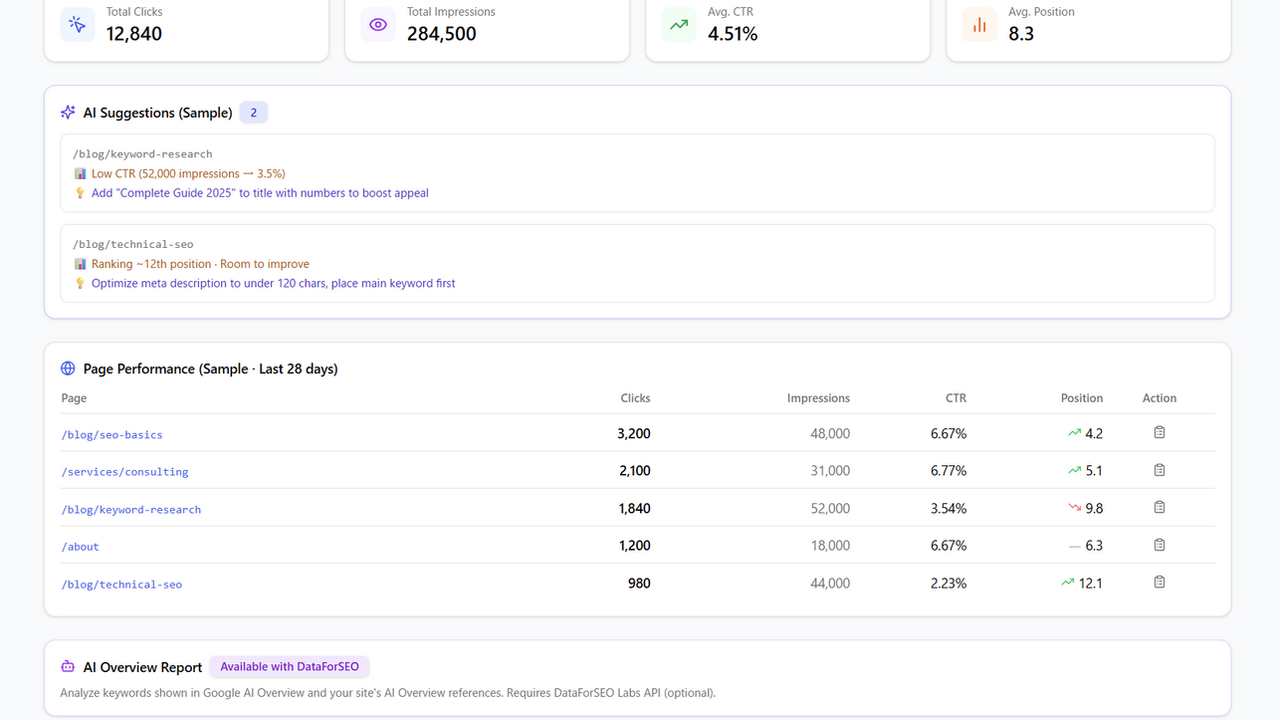Click the 48,000 impressions cell

tap(830, 433)
